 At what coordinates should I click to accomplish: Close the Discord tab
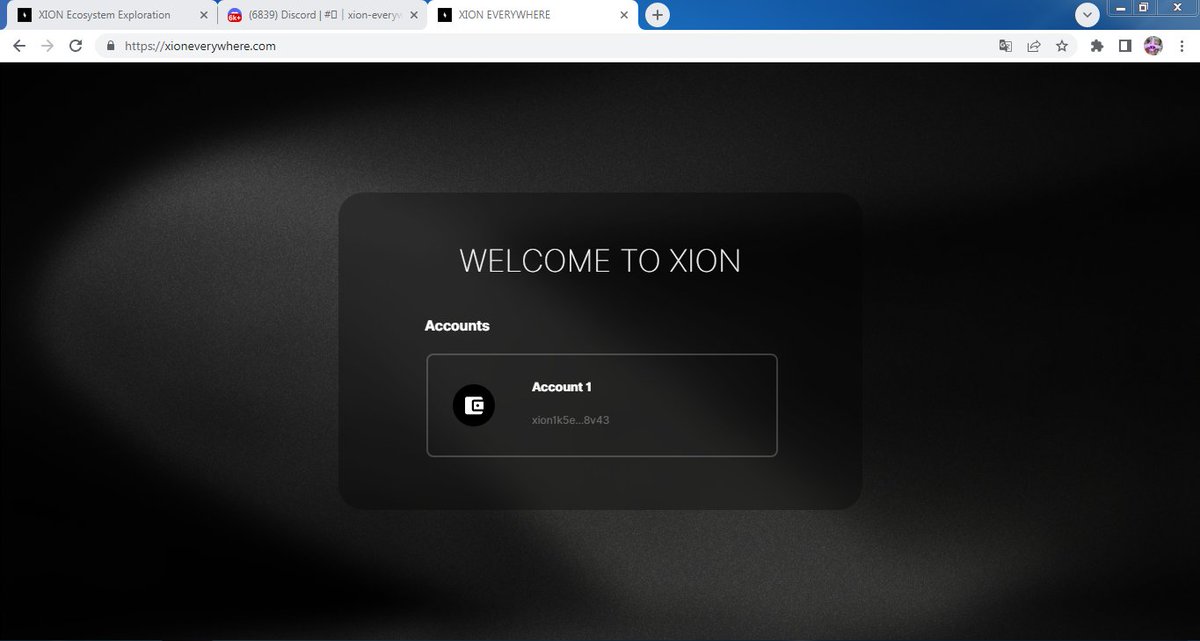[414, 16]
